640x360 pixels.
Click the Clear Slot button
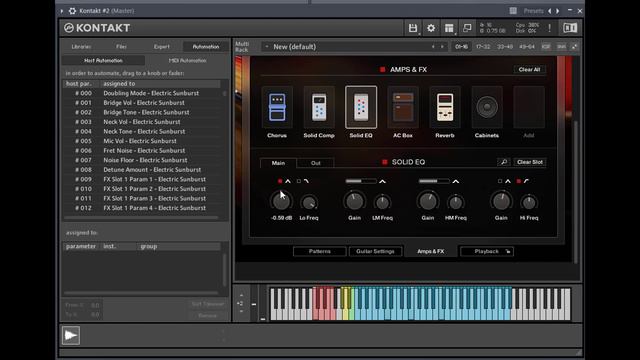click(530, 162)
